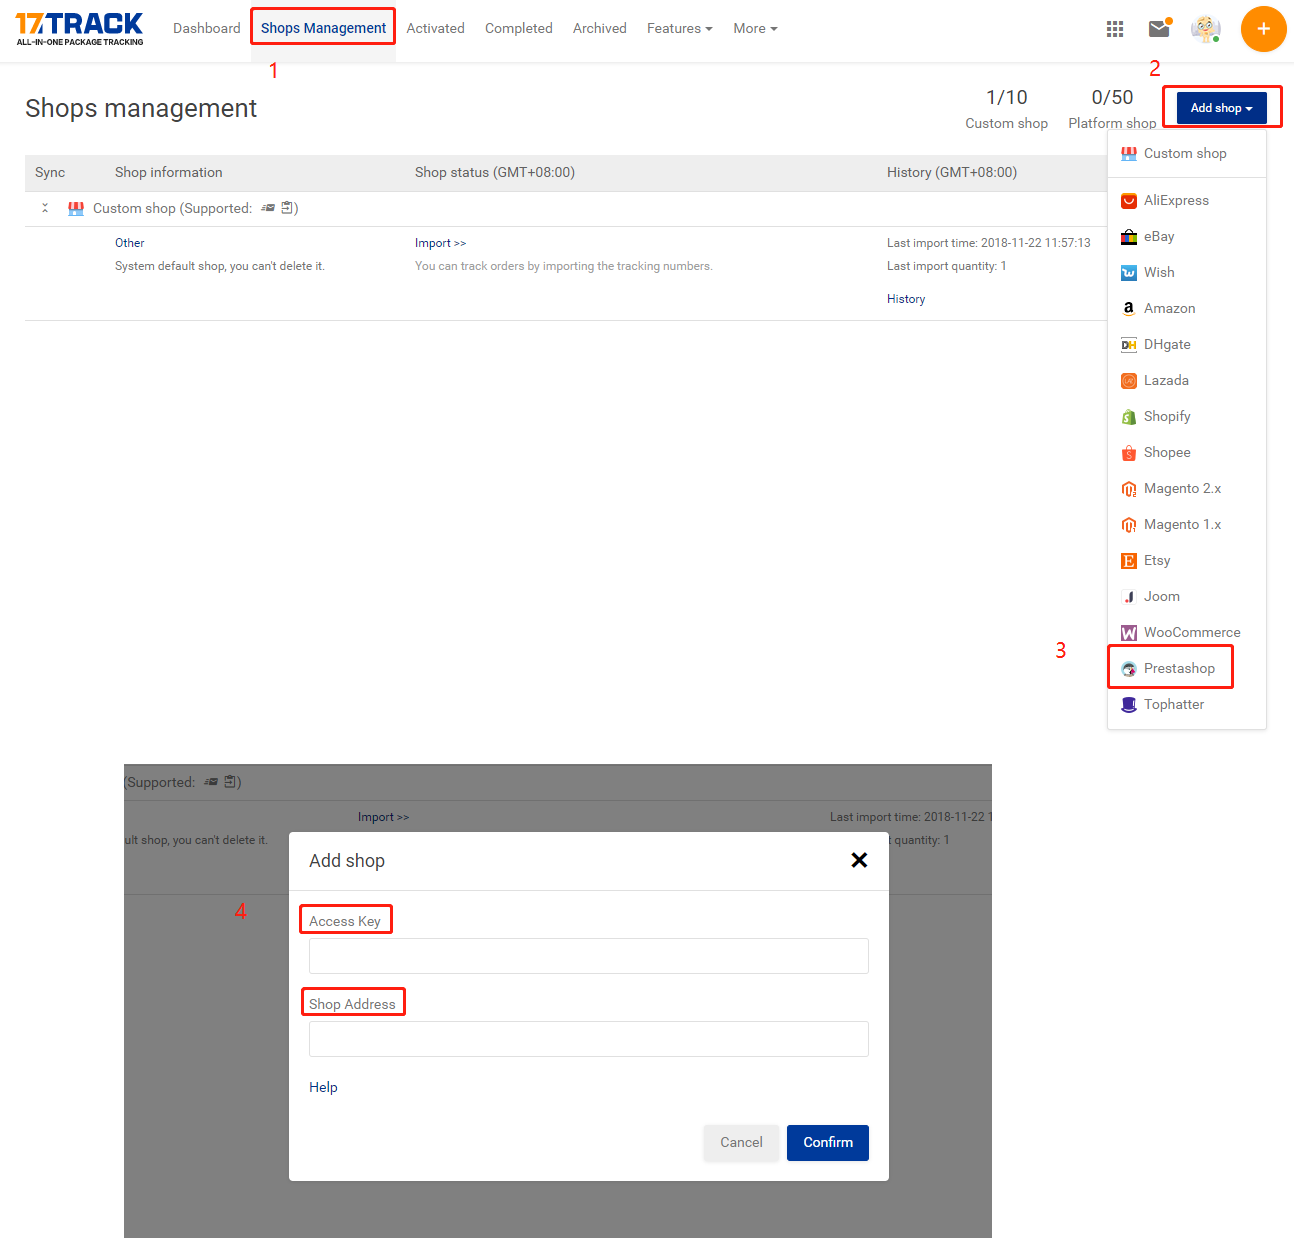Expand the More menu
This screenshot has width=1294, height=1258.
(x=755, y=28)
